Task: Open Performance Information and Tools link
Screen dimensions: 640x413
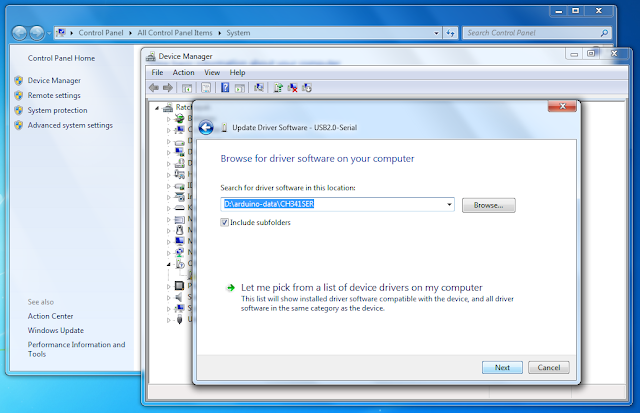Action: pyautogui.click(x=76, y=349)
